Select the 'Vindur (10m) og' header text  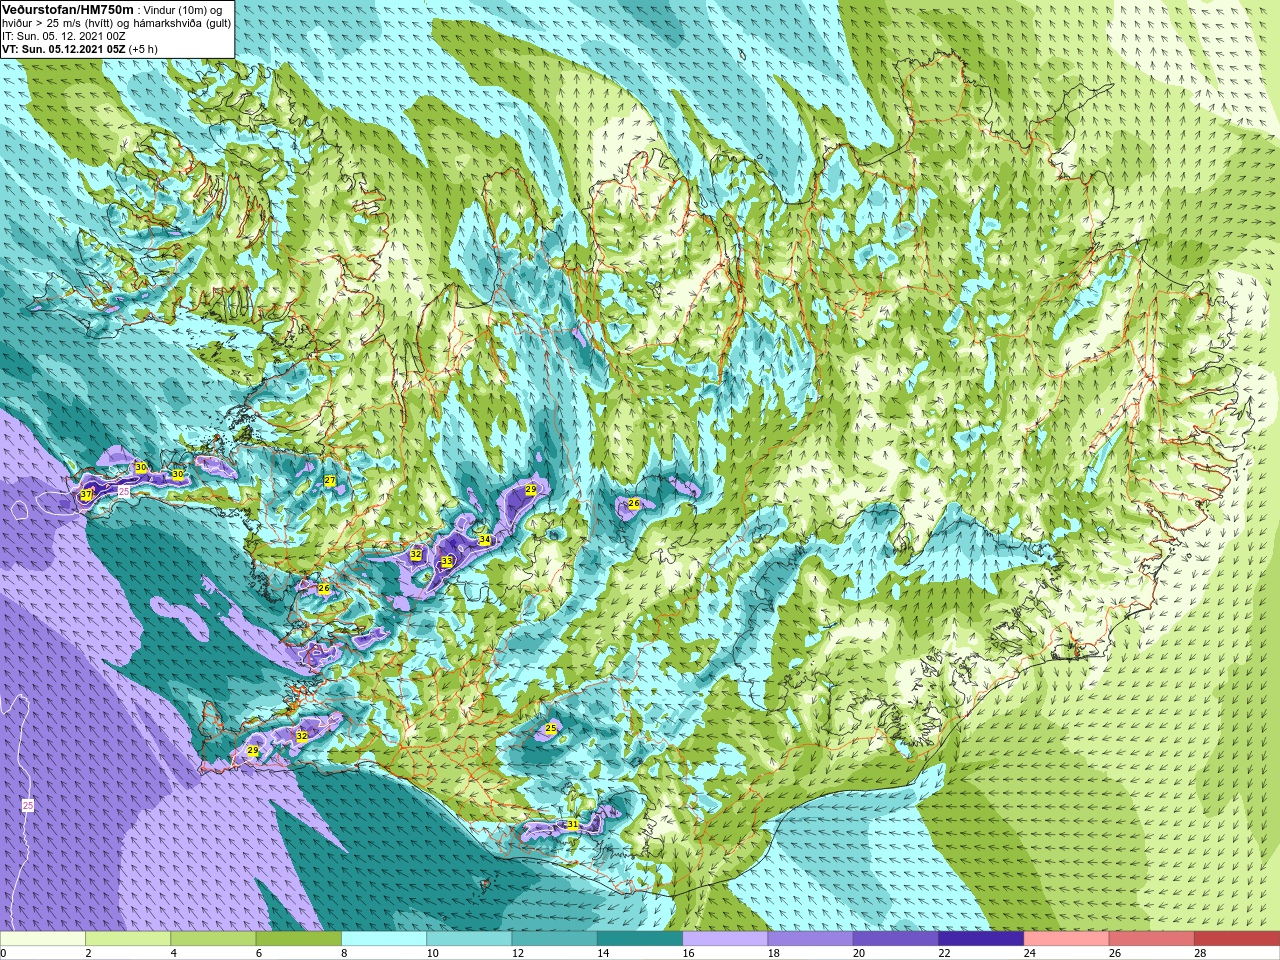pyautogui.click(x=183, y=10)
